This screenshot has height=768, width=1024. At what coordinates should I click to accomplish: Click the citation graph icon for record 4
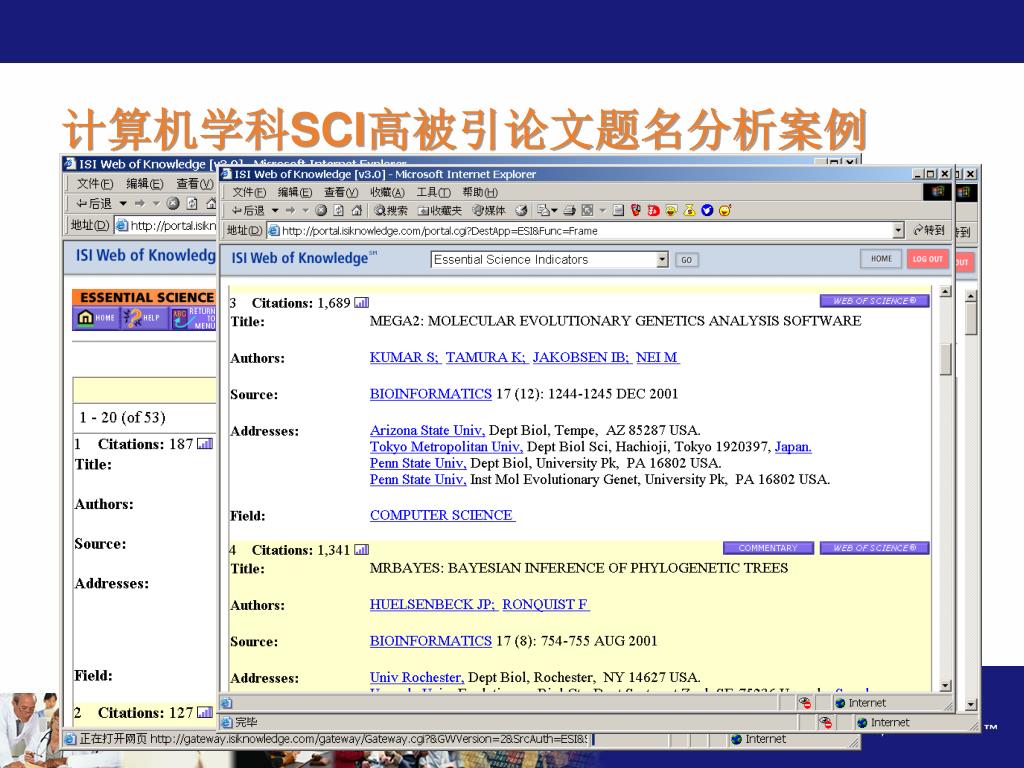(x=361, y=550)
